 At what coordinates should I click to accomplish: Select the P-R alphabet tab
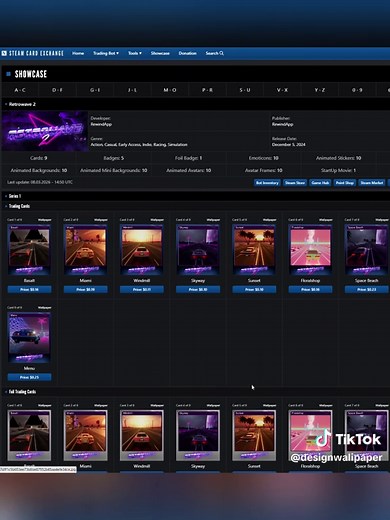[207, 90]
